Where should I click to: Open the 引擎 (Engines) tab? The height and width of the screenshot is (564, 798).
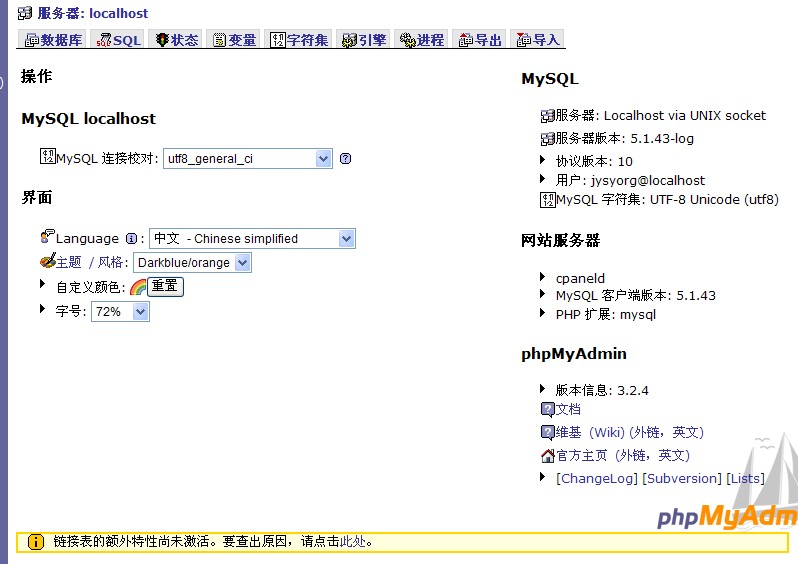click(x=364, y=39)
